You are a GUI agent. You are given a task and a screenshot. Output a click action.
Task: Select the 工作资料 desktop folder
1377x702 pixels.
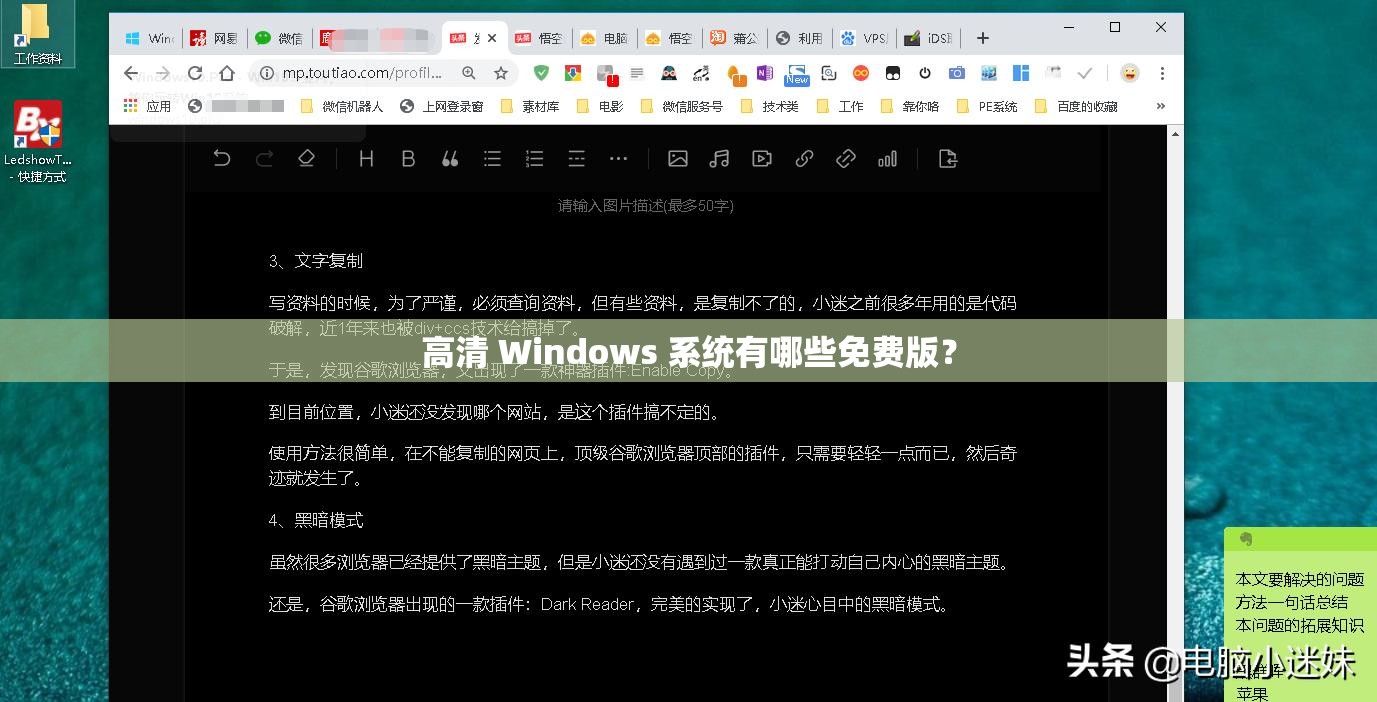(38, 34)
